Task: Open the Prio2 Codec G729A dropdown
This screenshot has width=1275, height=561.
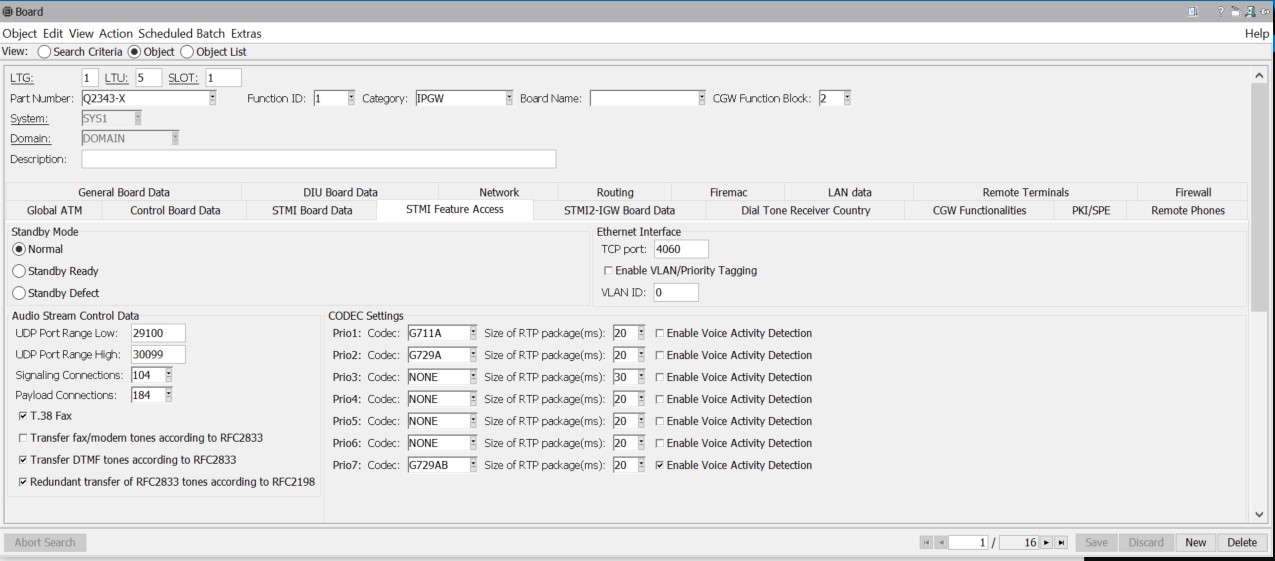Action: point(473,355)
